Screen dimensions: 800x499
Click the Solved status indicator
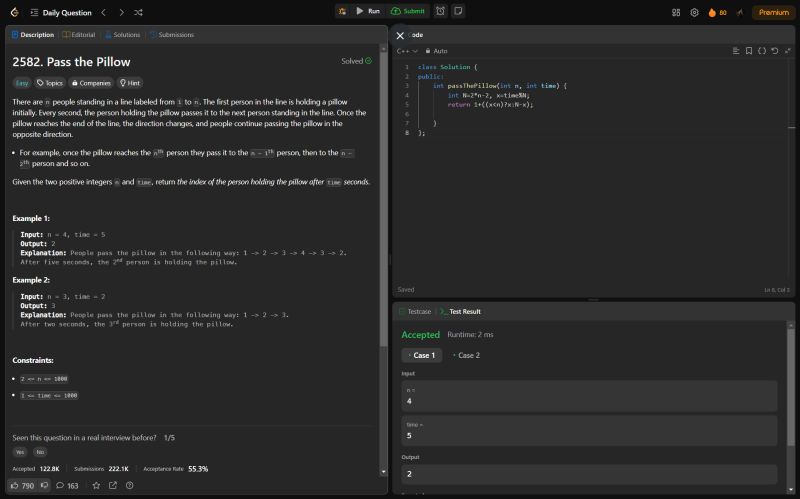[x=356, y=61]
